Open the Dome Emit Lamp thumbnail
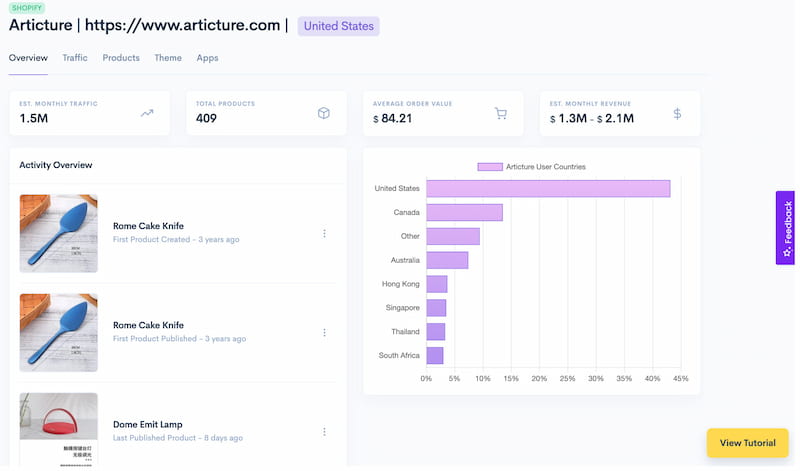 59,430
